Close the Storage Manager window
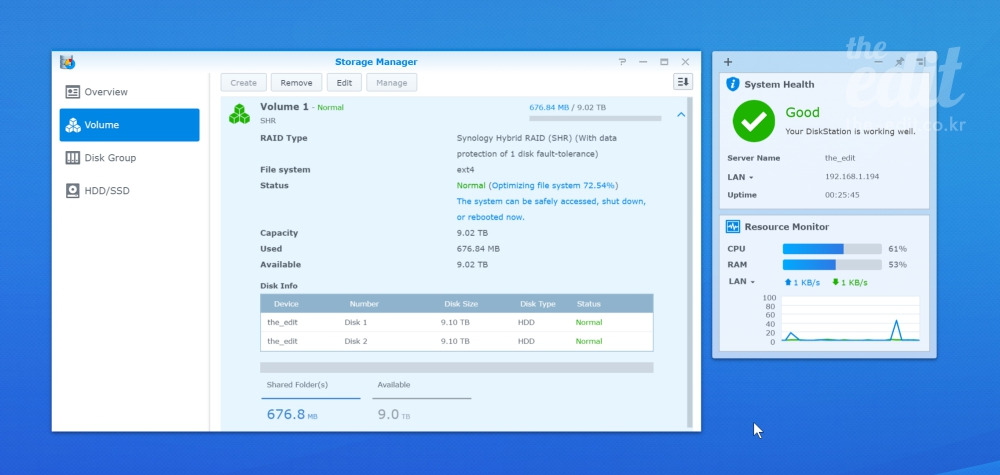 (x=685, y=62)
